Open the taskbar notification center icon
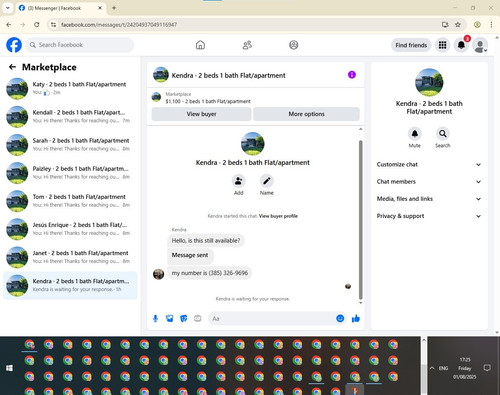500x395 pixels. tap(487, 368)
